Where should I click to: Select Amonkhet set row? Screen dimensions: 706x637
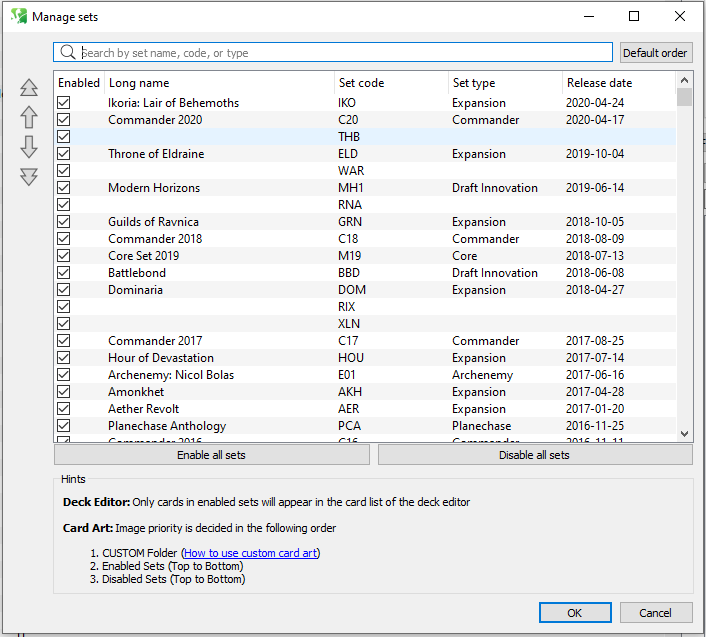coord(365,392)
